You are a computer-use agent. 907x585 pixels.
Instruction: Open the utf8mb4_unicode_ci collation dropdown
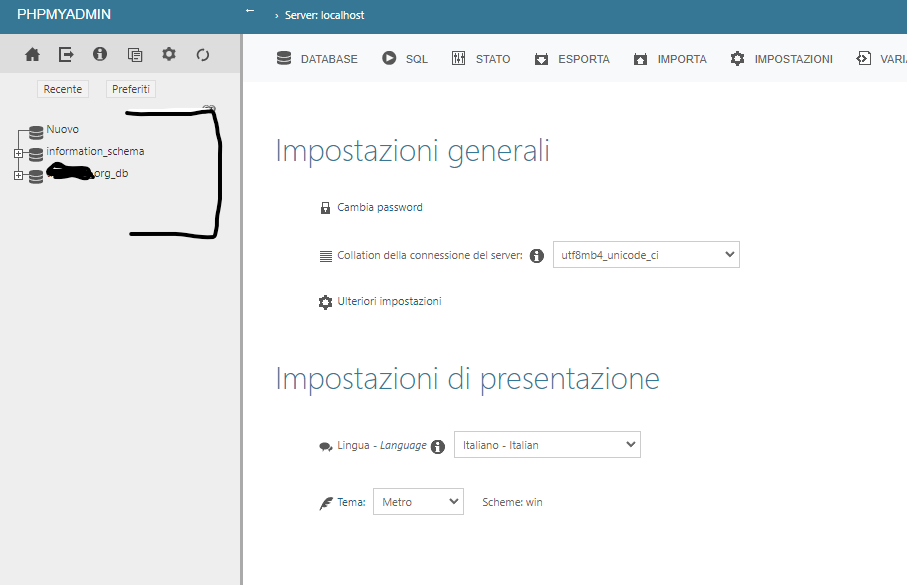[x=645, y=255]
